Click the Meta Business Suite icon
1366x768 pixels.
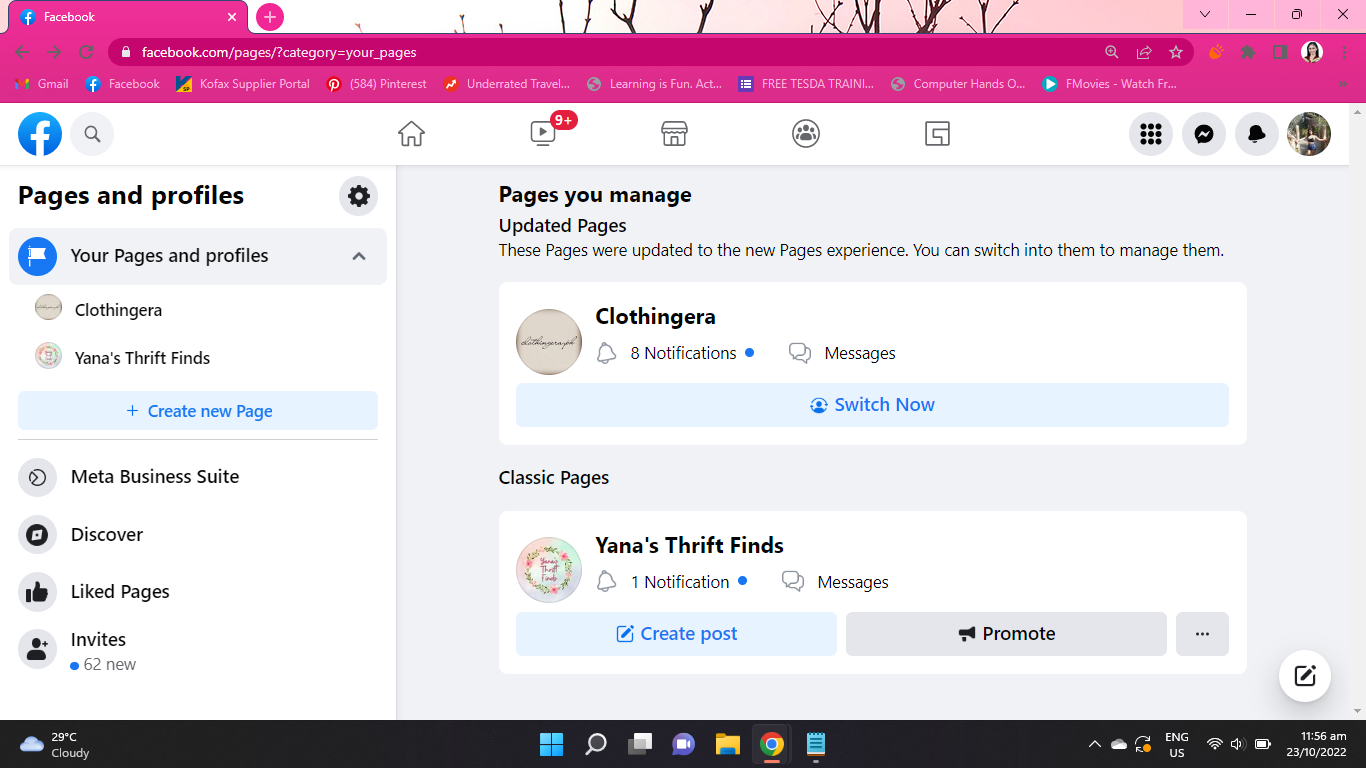coord(37,477)
